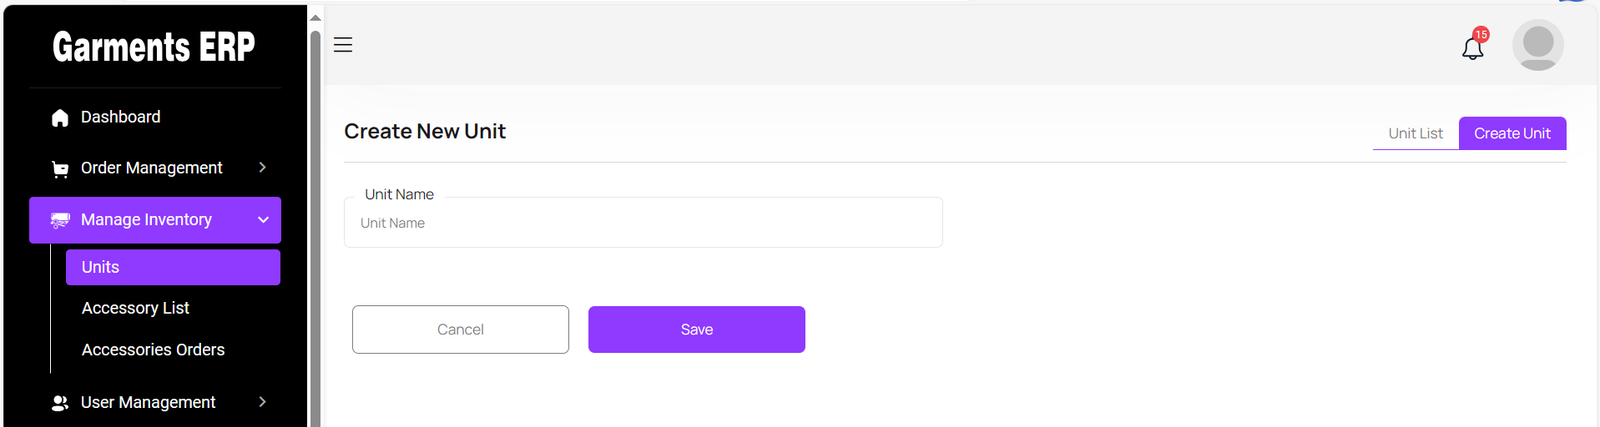Open Units in the sidebar

pyautogui.click(x=173, y=267)
